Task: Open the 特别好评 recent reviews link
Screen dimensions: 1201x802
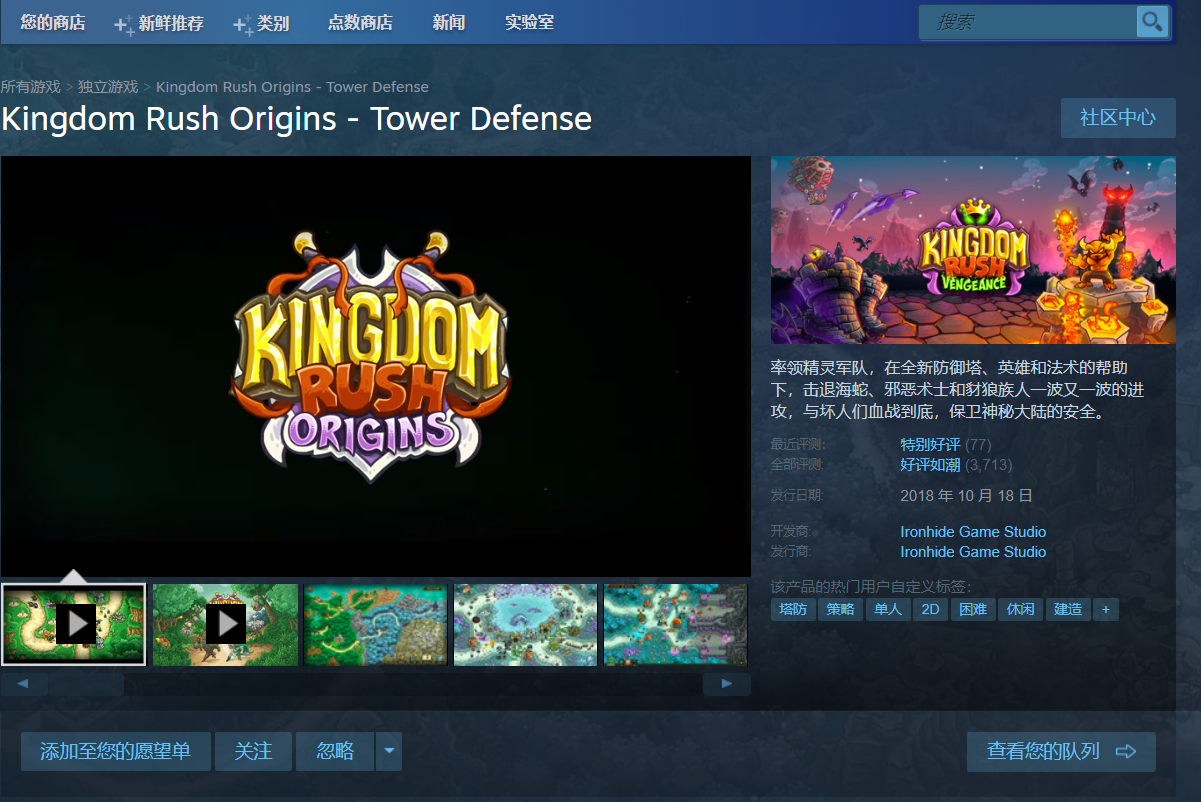Action: (930, 445)
